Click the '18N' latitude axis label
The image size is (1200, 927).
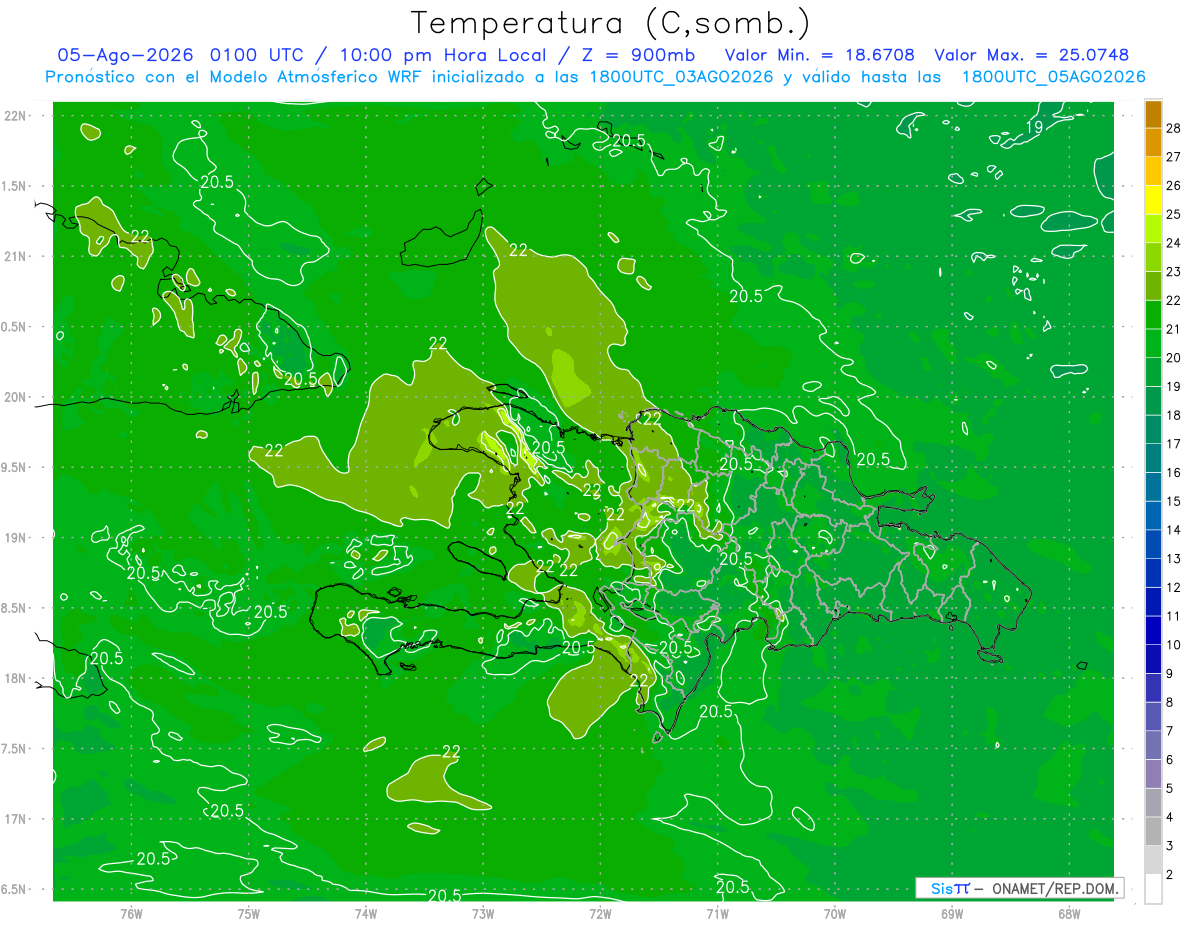coord(14,679)
